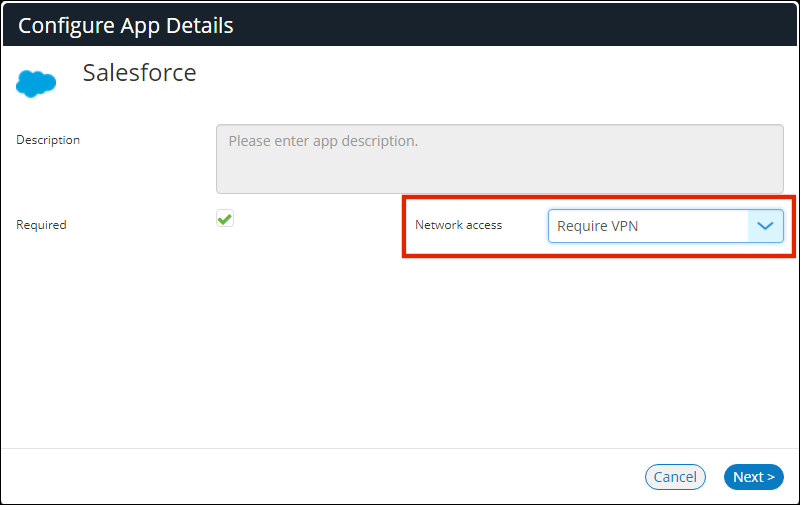Click the empty dialog body area
This screenshot has height=505, width=800.
point(400,350)
